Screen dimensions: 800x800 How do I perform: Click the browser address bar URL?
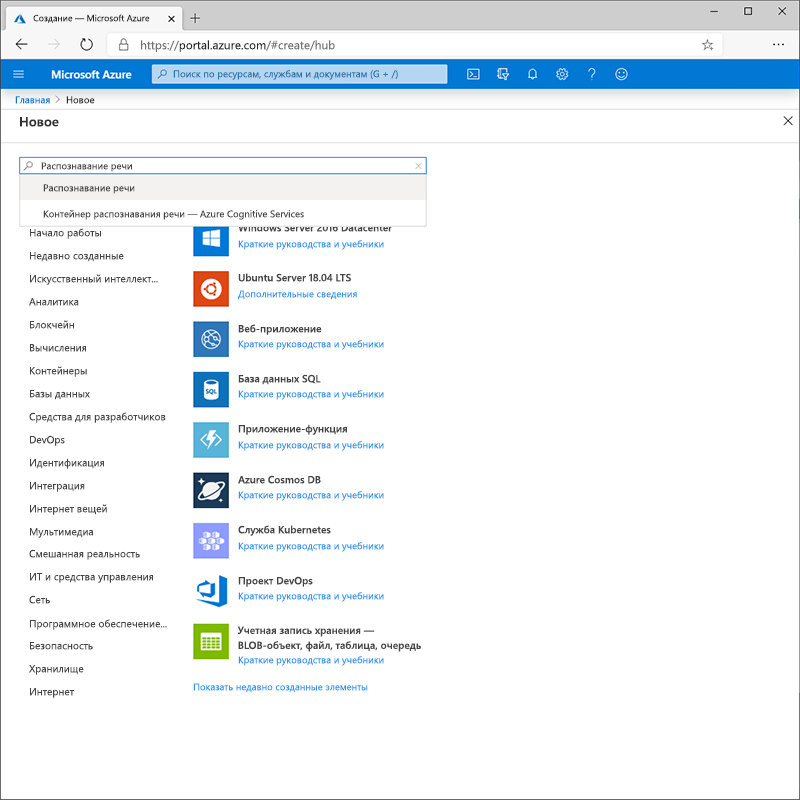coord(237,45)
